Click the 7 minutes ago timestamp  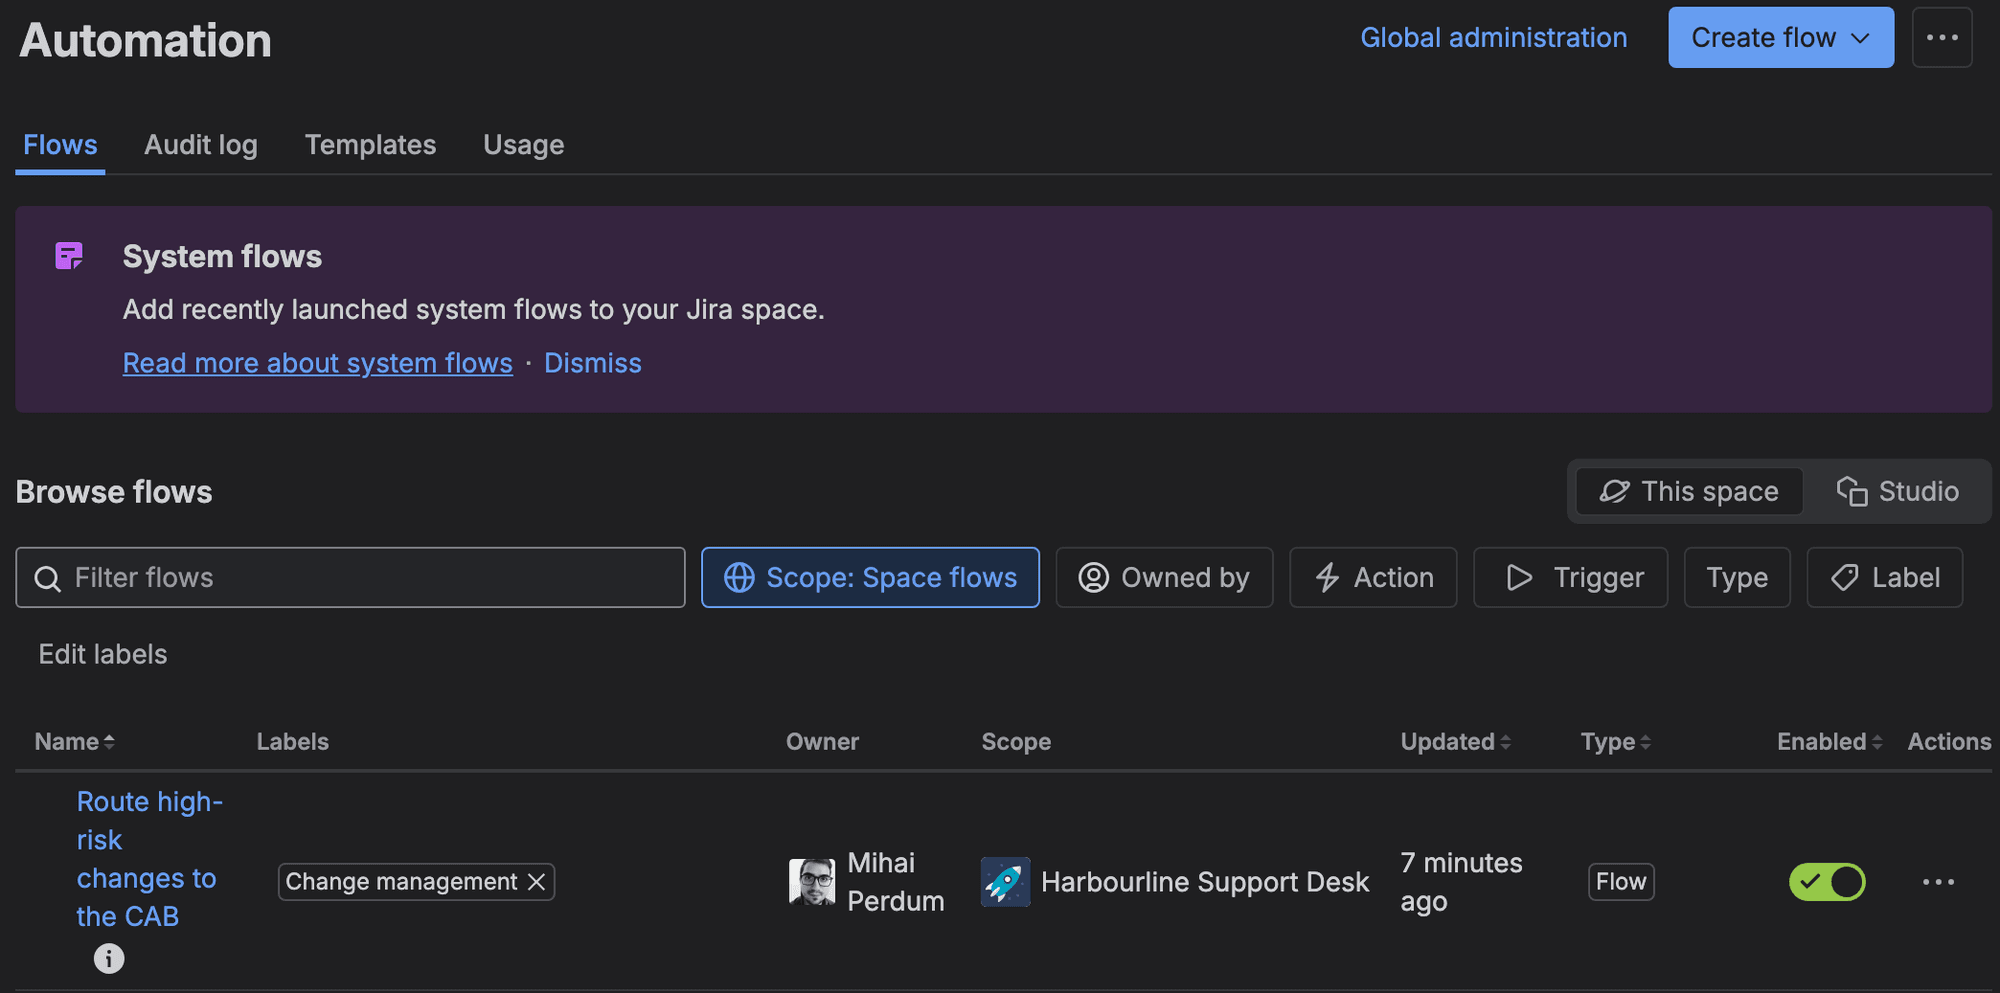point(1461,882)
